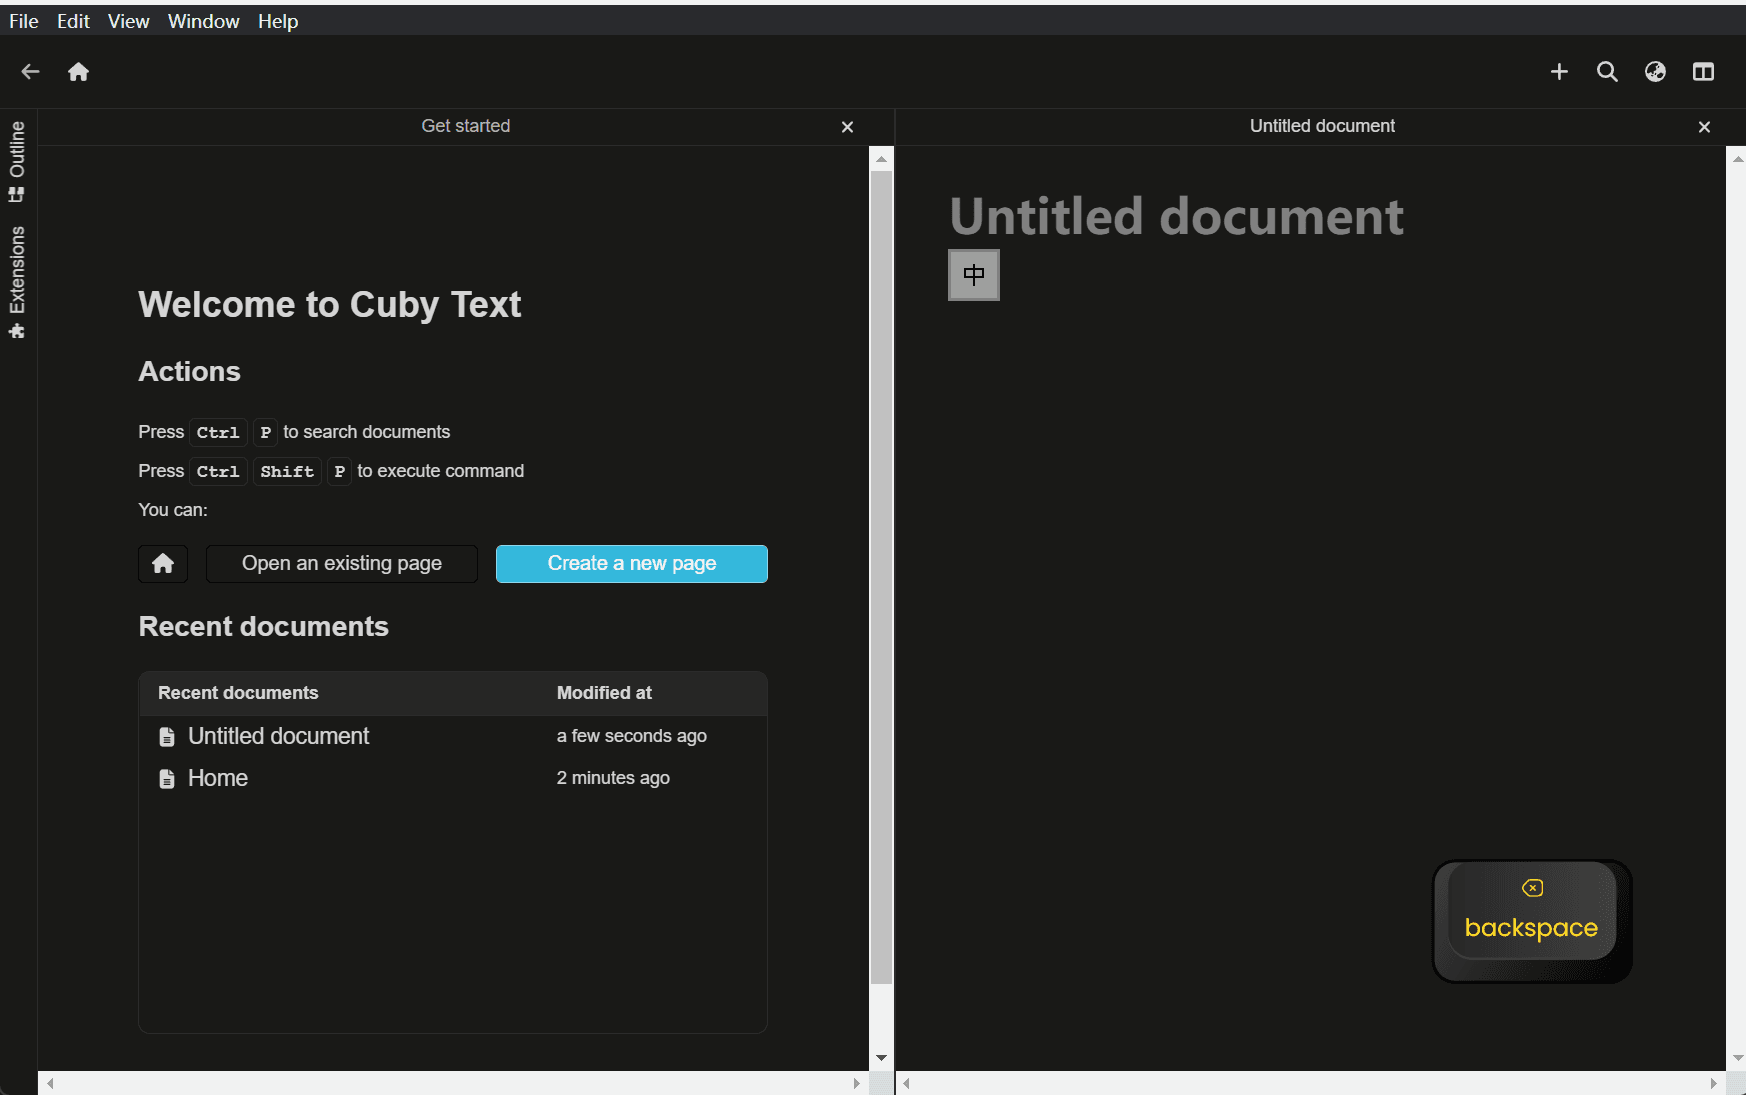
Task: Open Home from recent documents
Action: click(218, 779)
